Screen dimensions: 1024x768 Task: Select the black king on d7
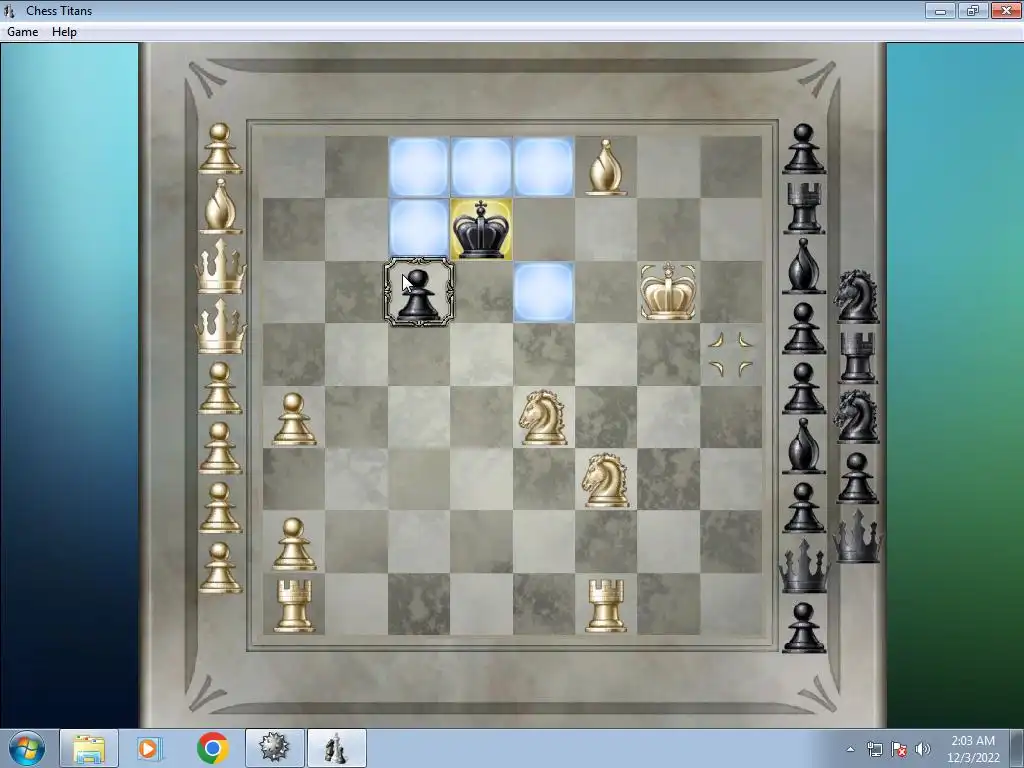(481, 229)
